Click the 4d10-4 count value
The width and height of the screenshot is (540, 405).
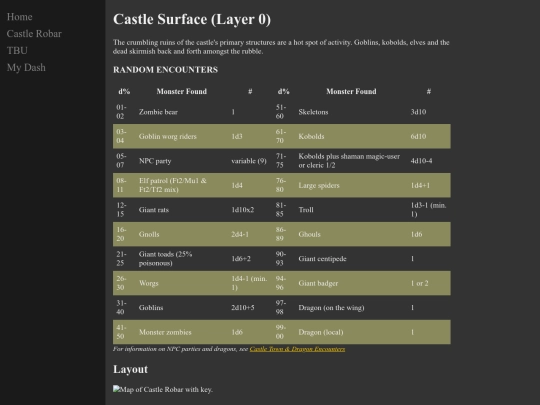421,161
